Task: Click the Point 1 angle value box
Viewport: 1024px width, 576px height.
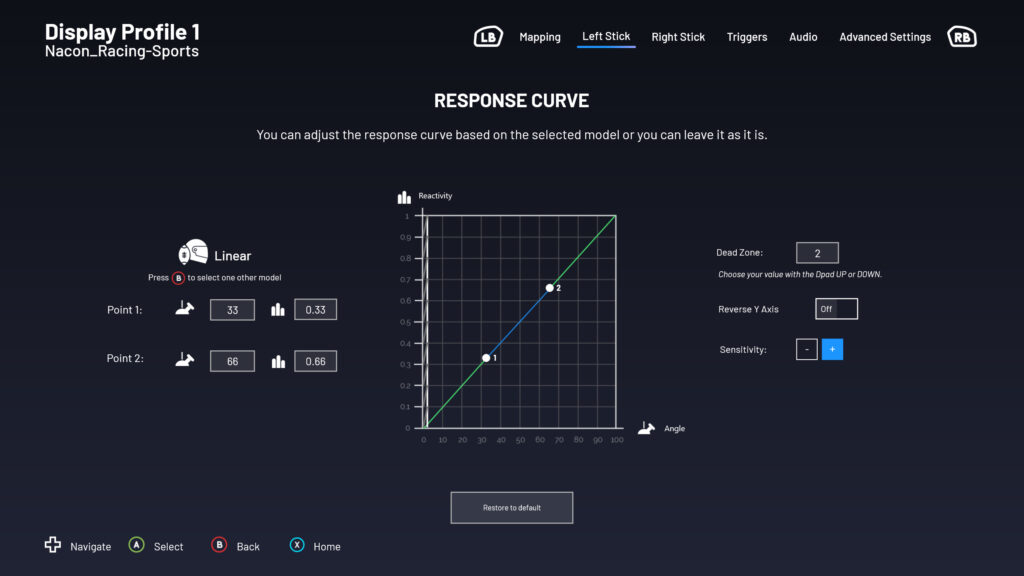Action: point(233,310)
